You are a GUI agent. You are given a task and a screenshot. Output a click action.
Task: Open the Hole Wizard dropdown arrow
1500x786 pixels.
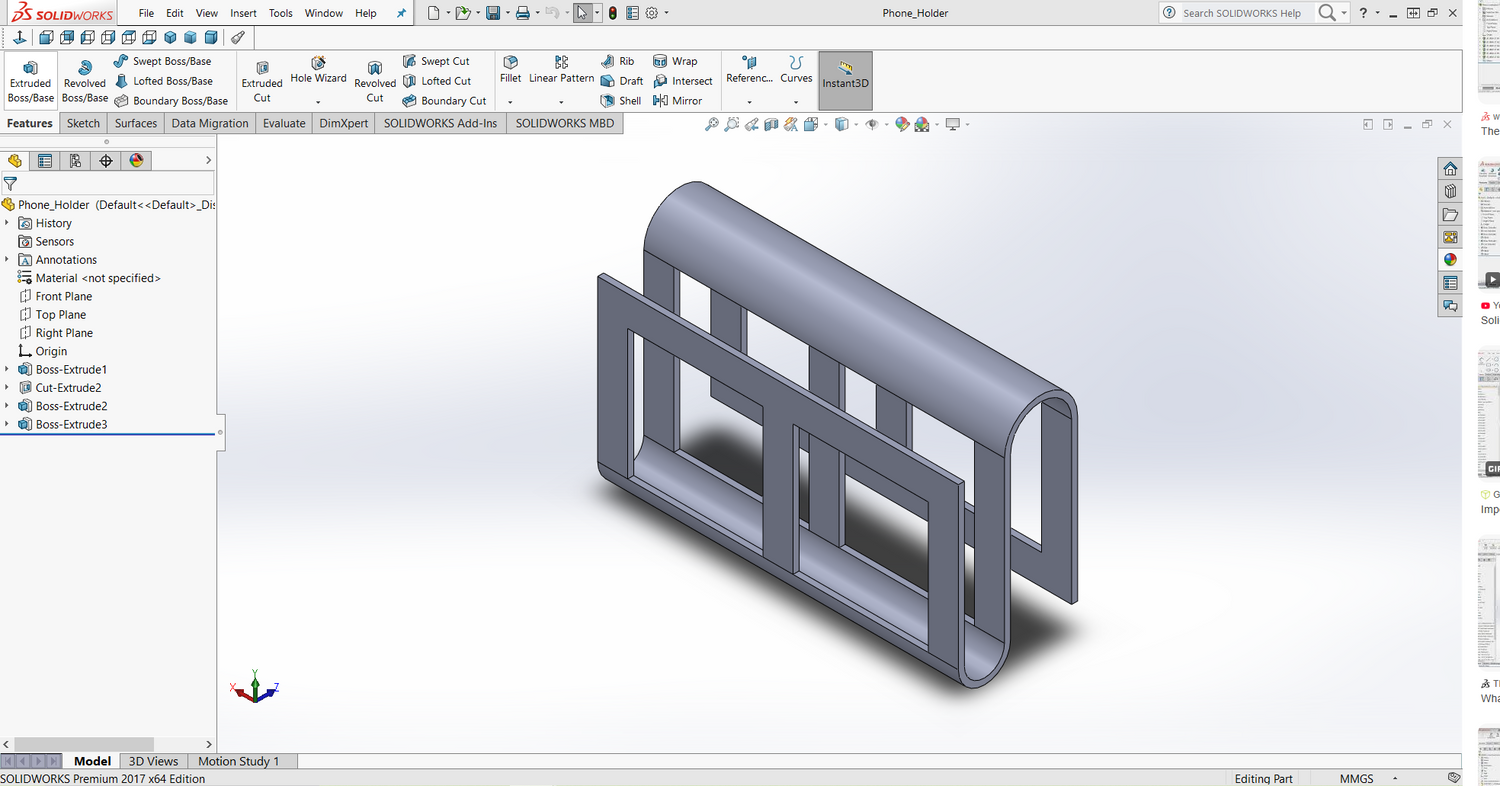(x=318, y=102)
